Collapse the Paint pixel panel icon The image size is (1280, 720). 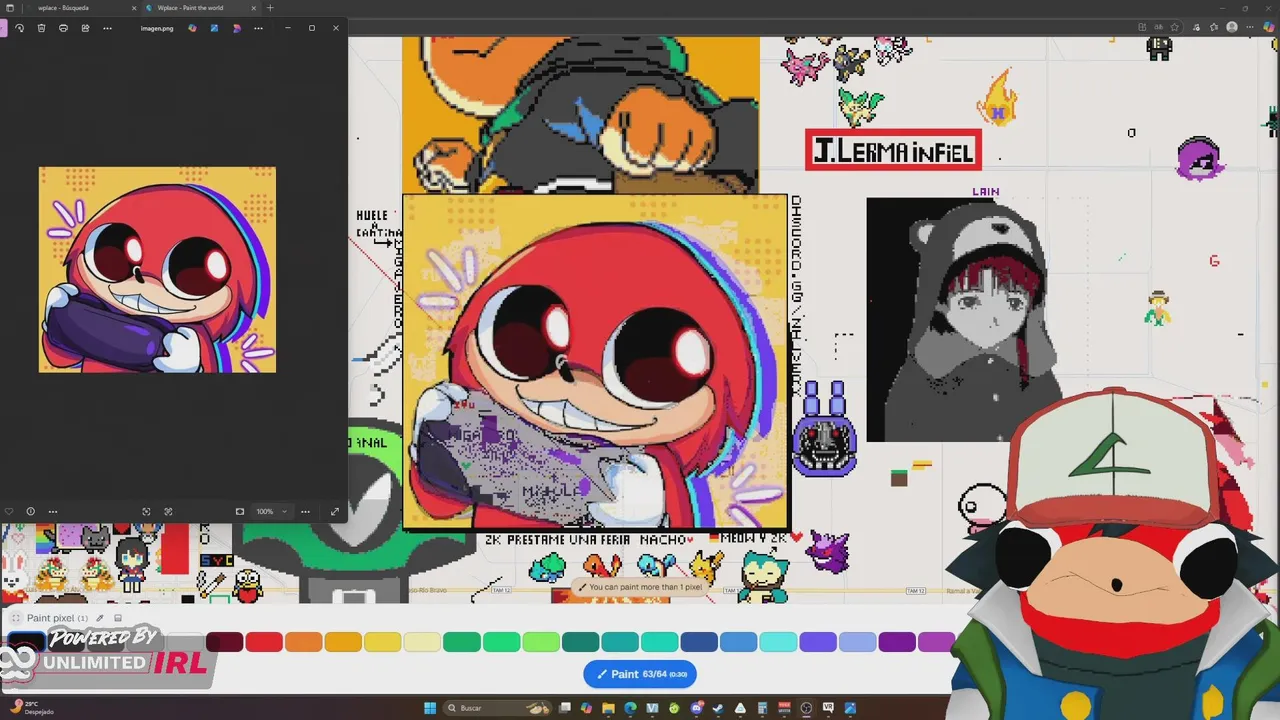pos(16,618)
